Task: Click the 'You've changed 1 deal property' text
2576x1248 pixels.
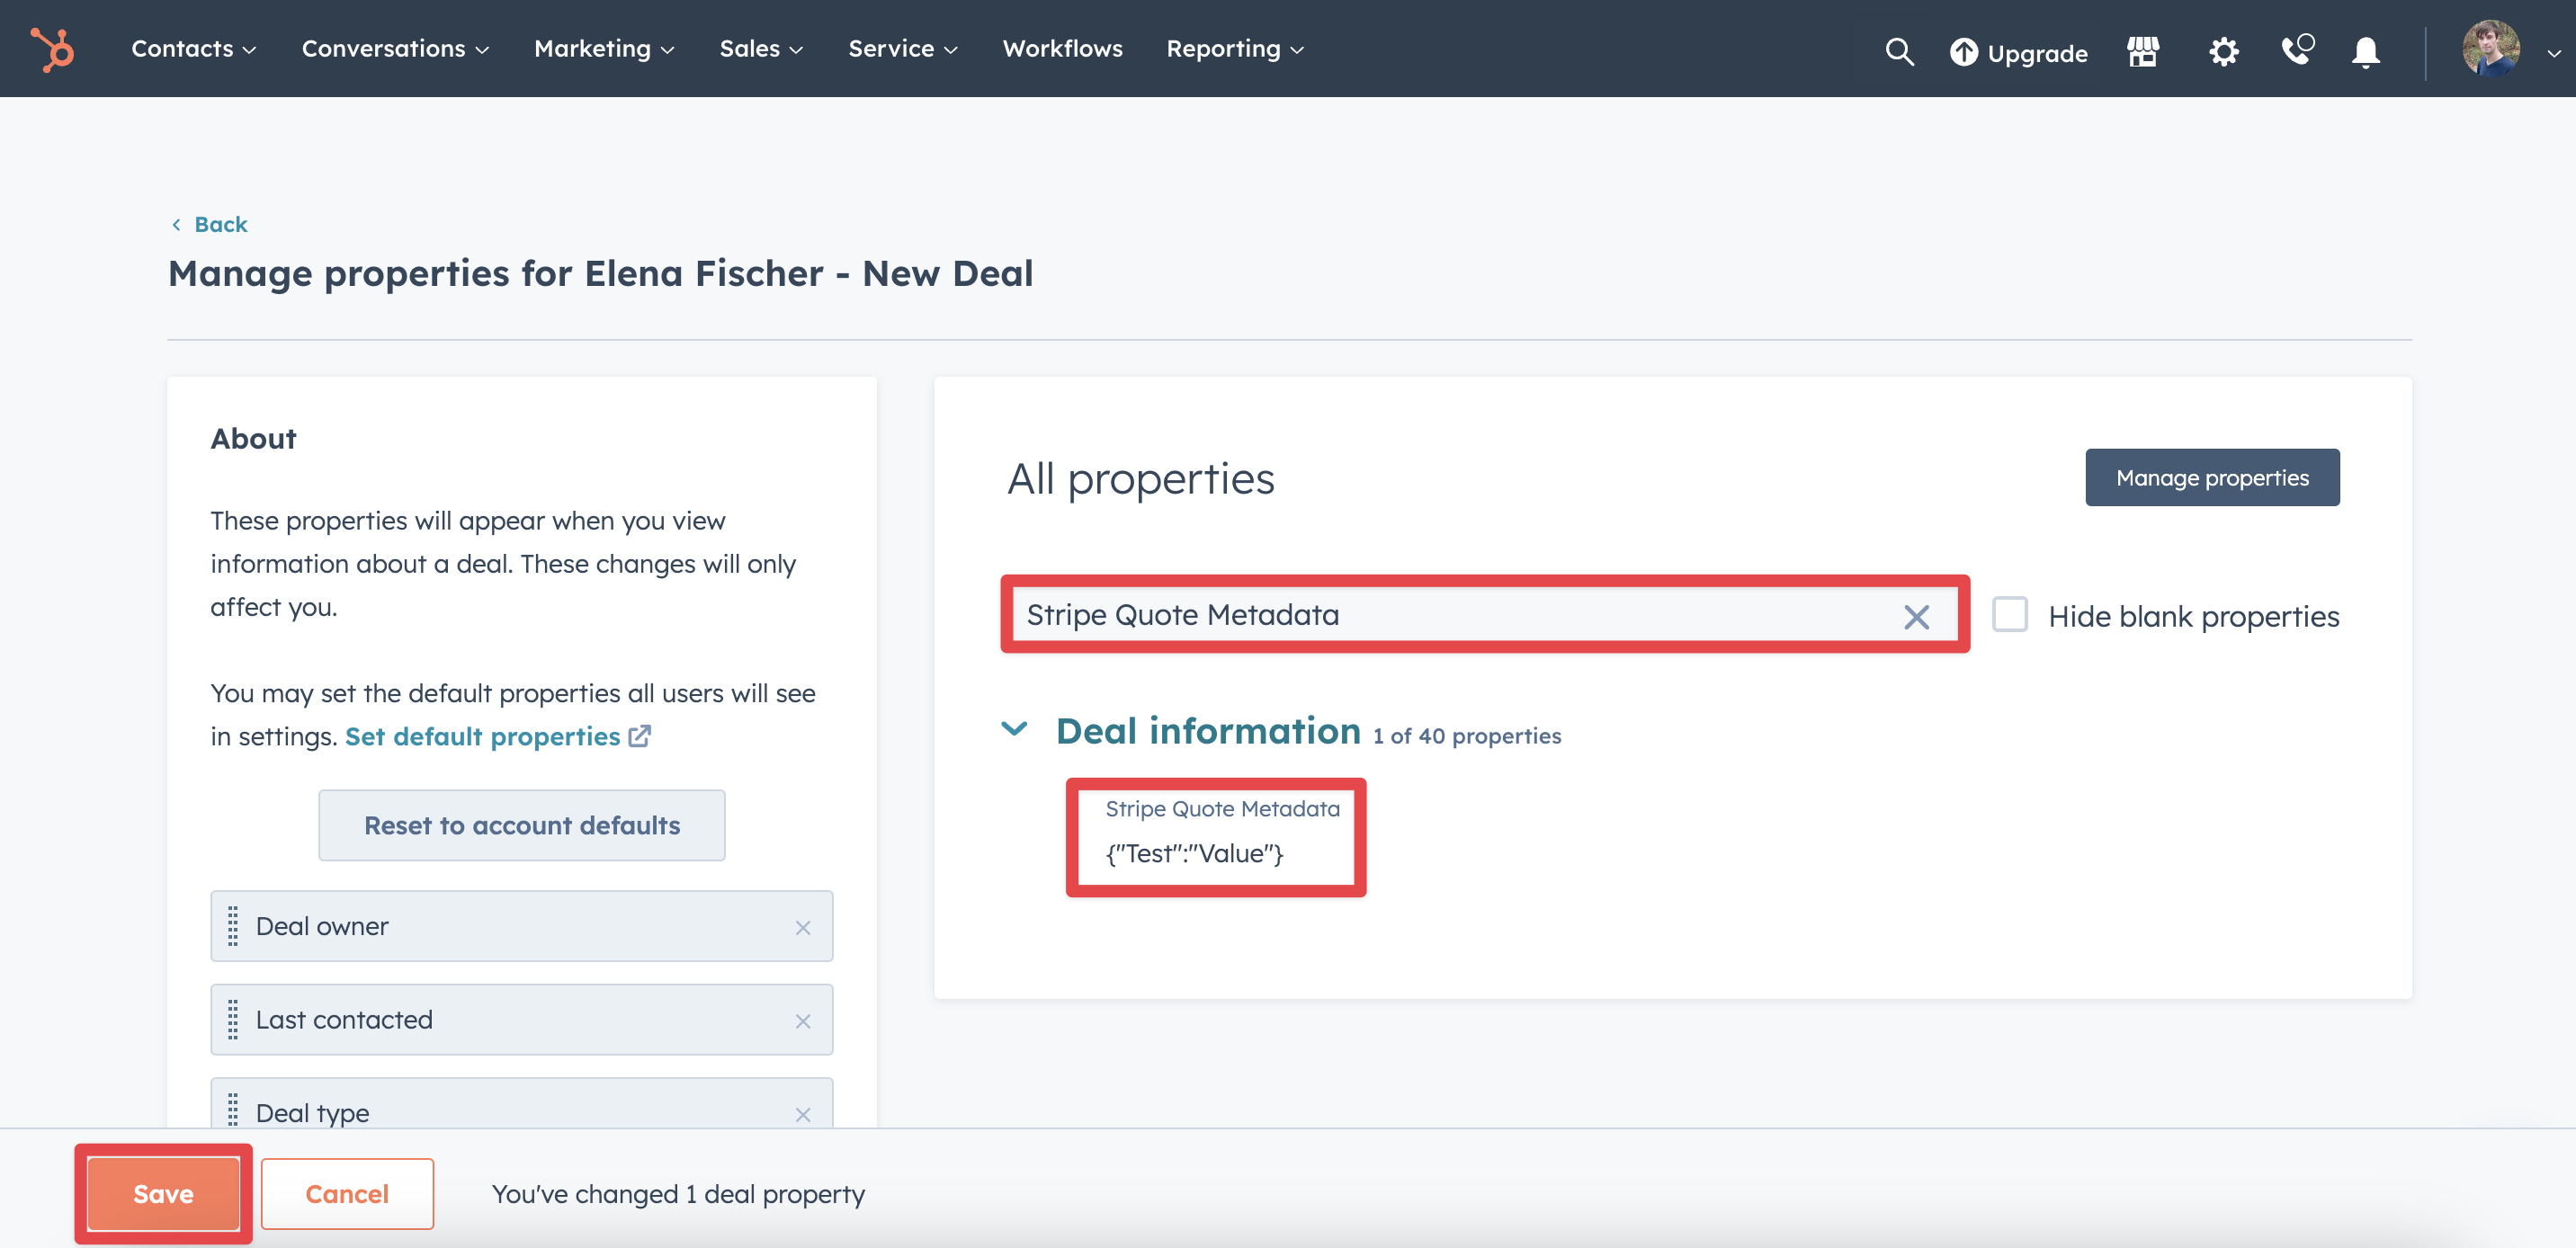Action: pyautogui.click(x=678, y=1195)
